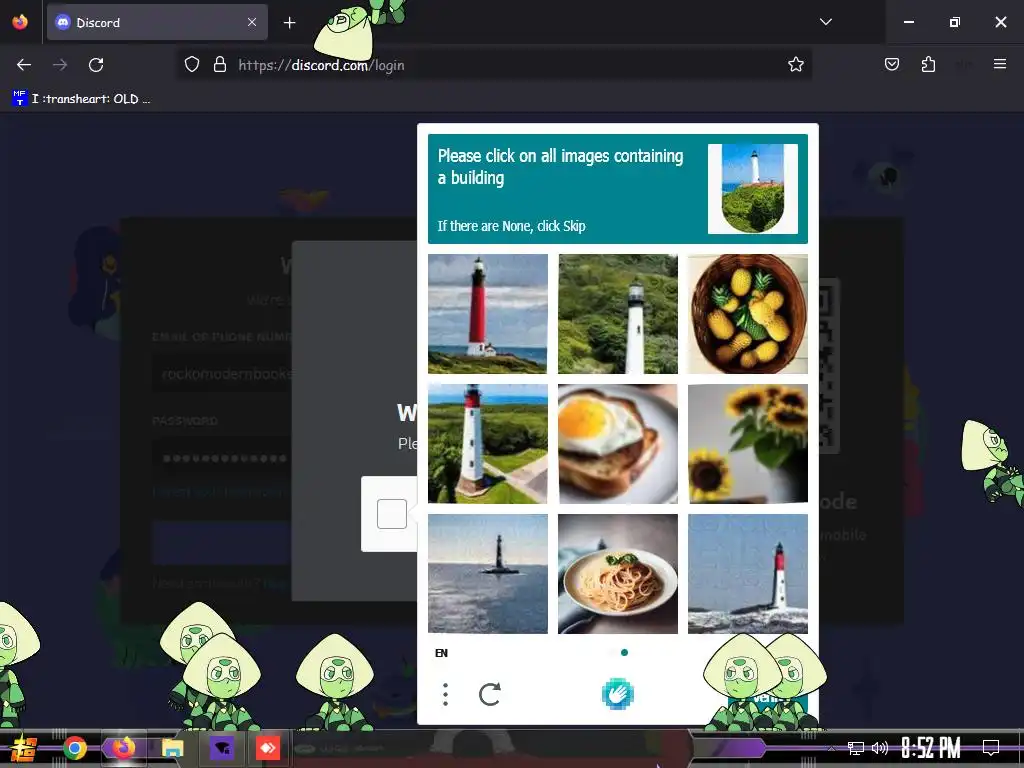
Task: Click the teal captcha progress dot
Action: tap(624, 652)
